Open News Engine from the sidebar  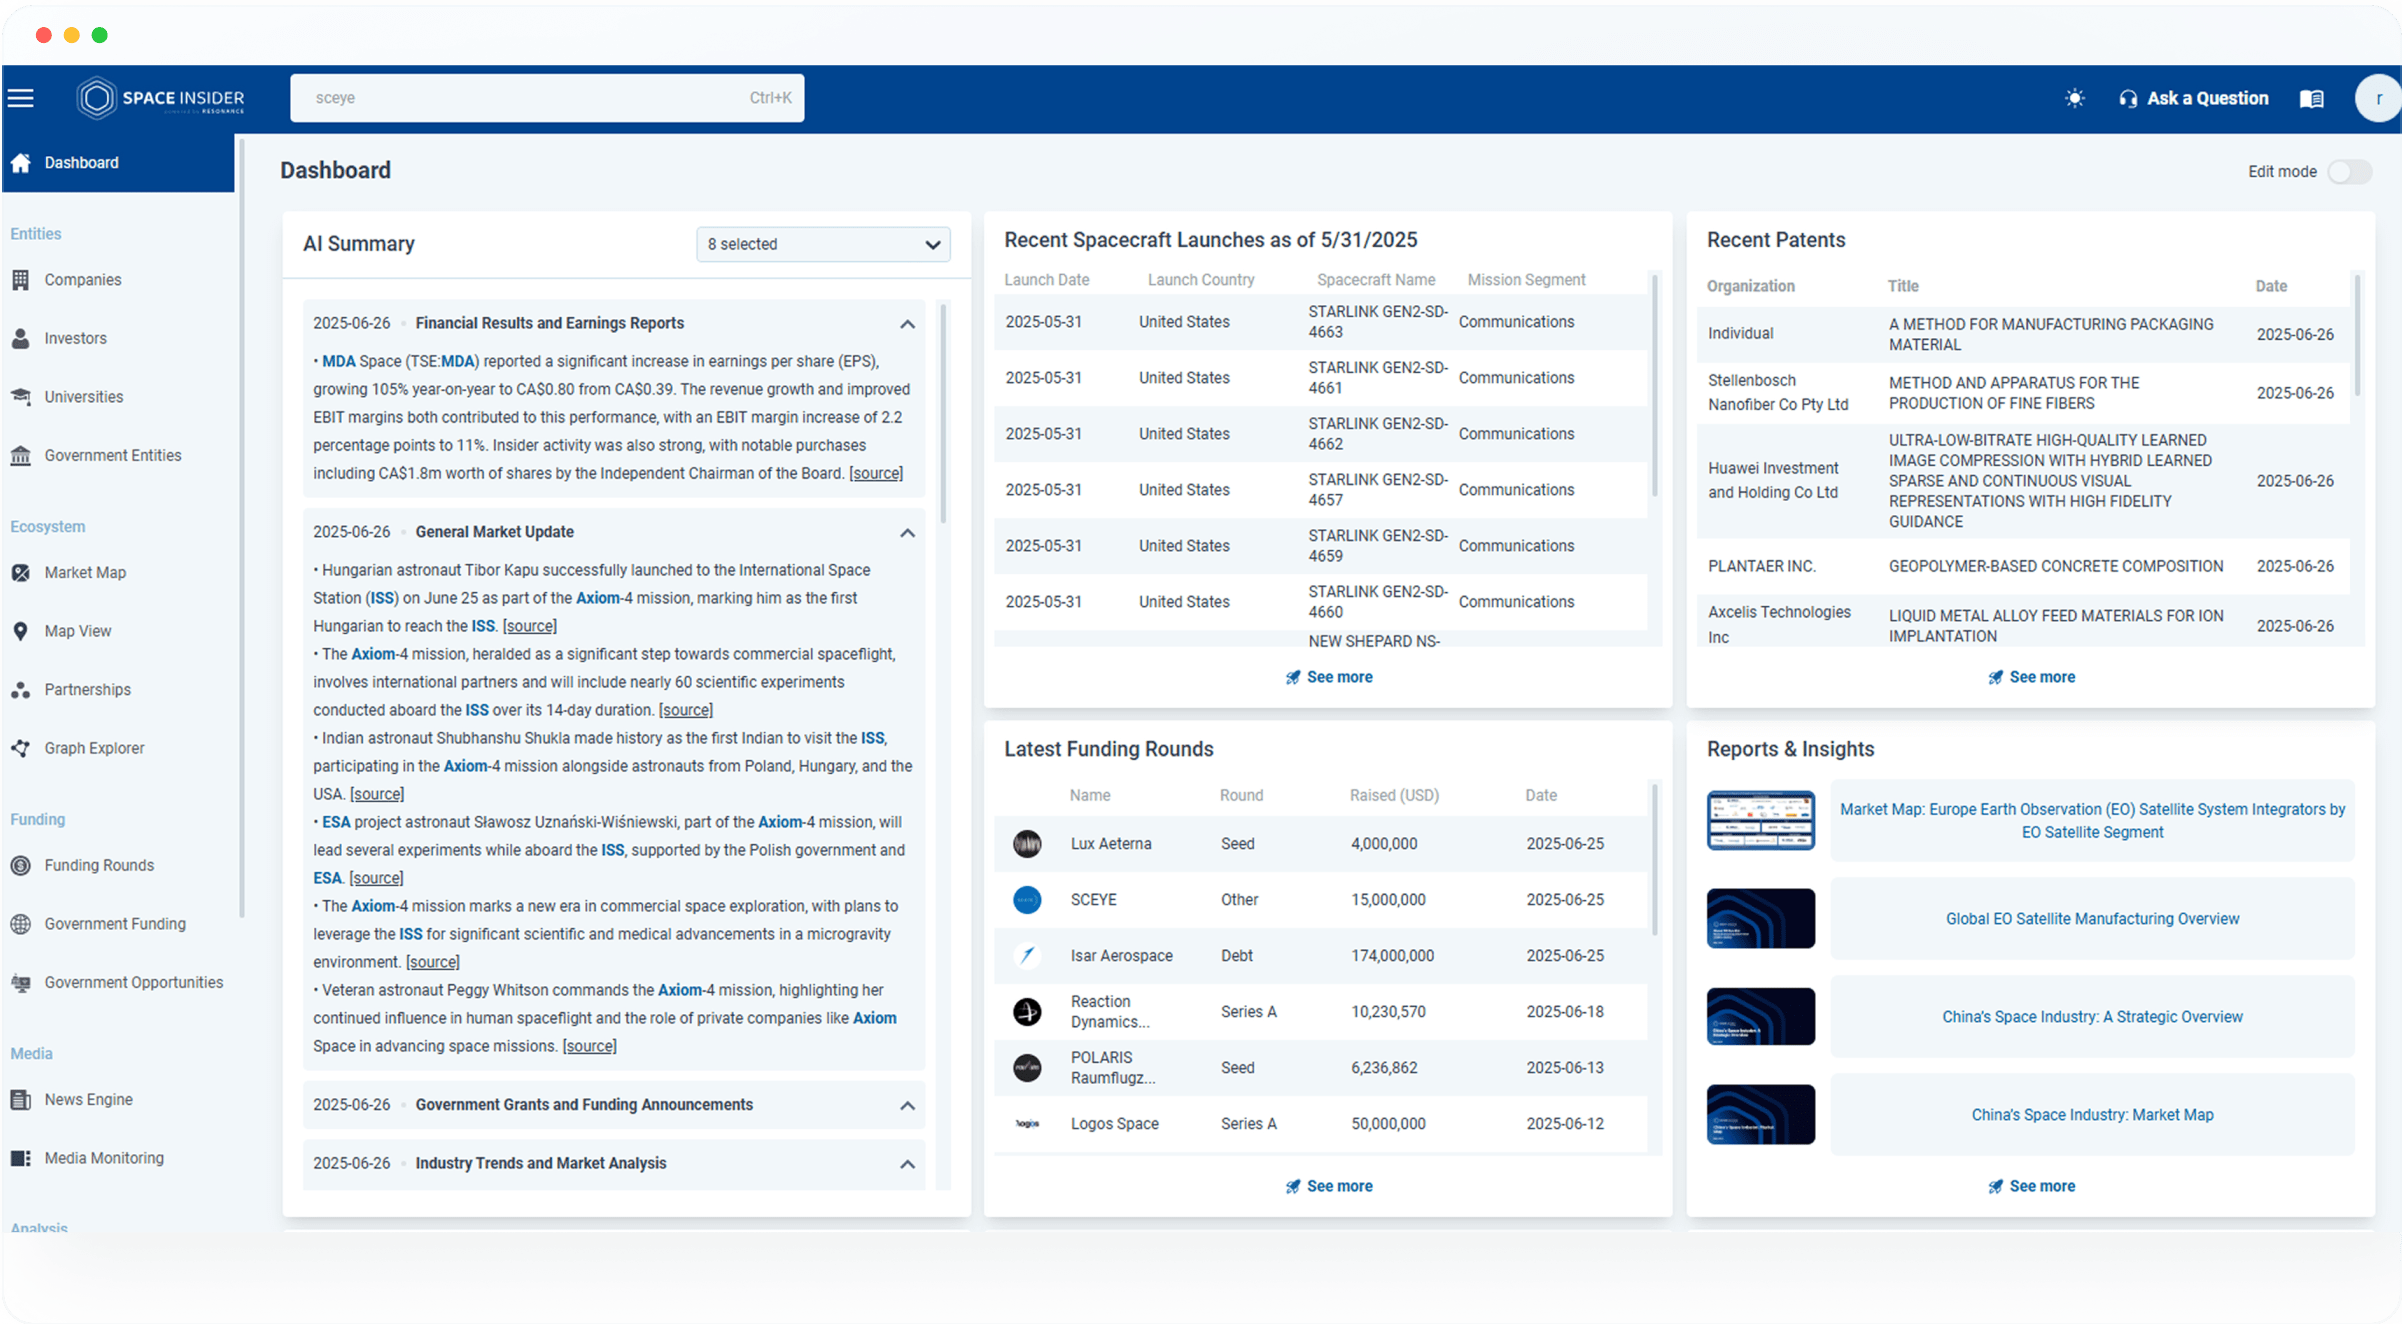click(x=88, y=1099)
